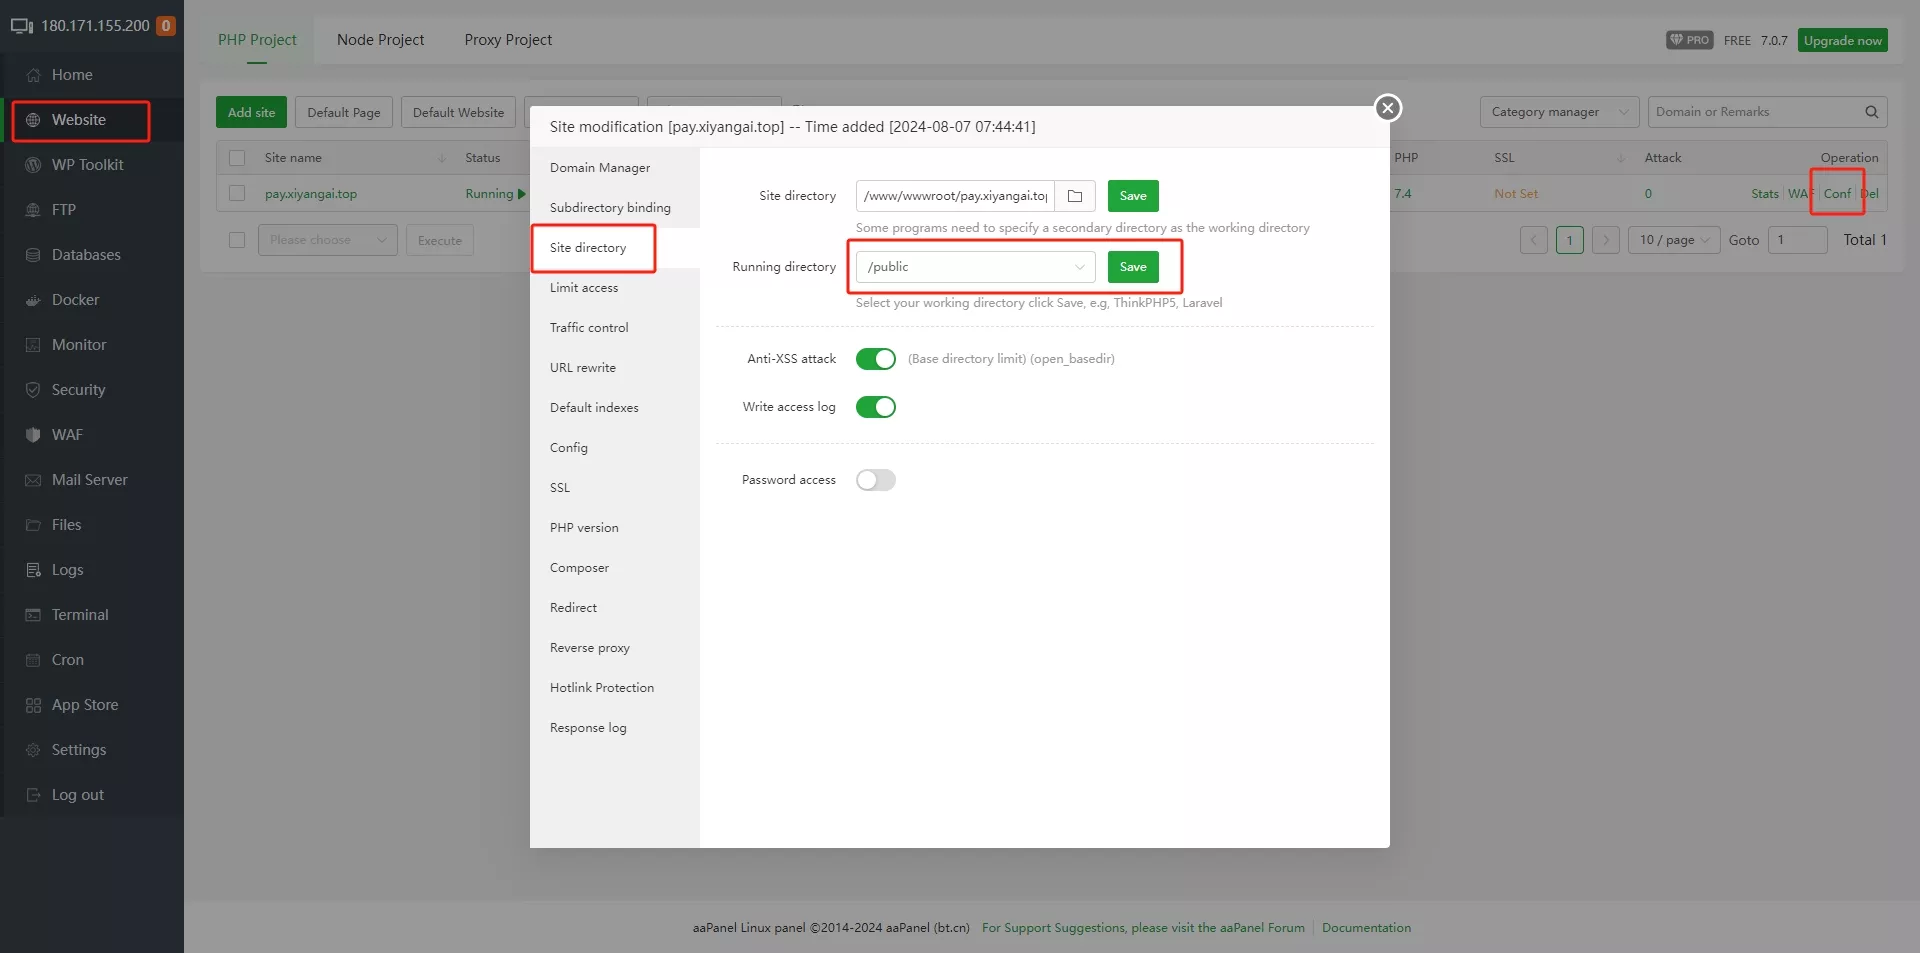The width and height of the screenshot is (1920, 953).
Task: Open the Mail Server envelope icon
Action: coord(33,480)
